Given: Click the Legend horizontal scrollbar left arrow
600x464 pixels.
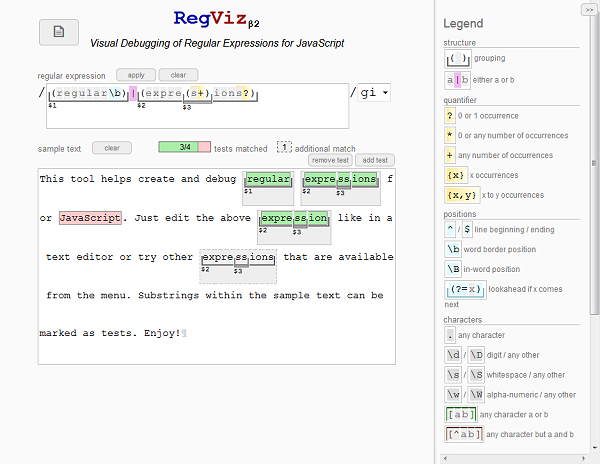Looking at the screenshot, I should (445, 458).
